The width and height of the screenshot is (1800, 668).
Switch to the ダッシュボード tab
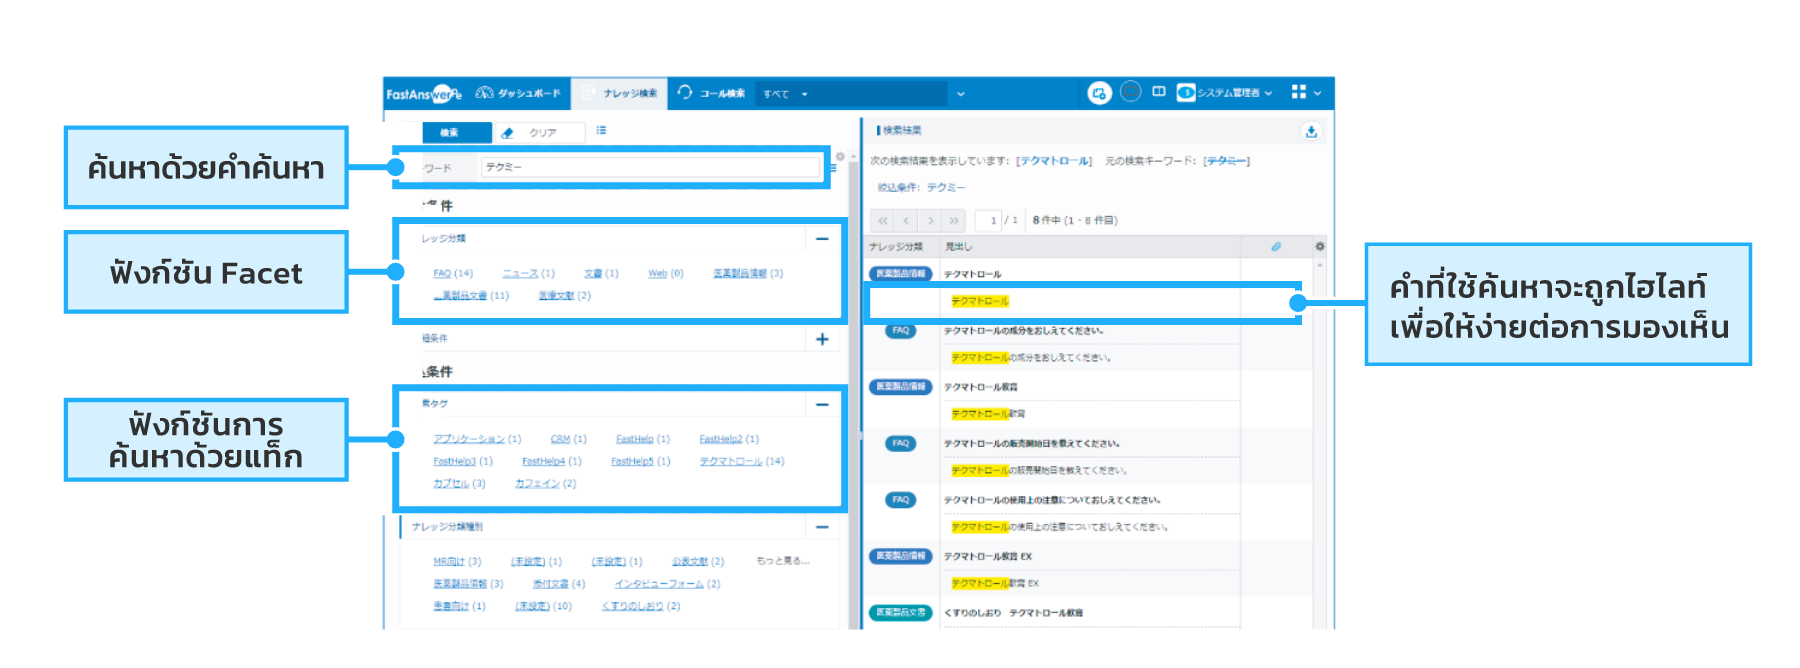coord(519,93)
